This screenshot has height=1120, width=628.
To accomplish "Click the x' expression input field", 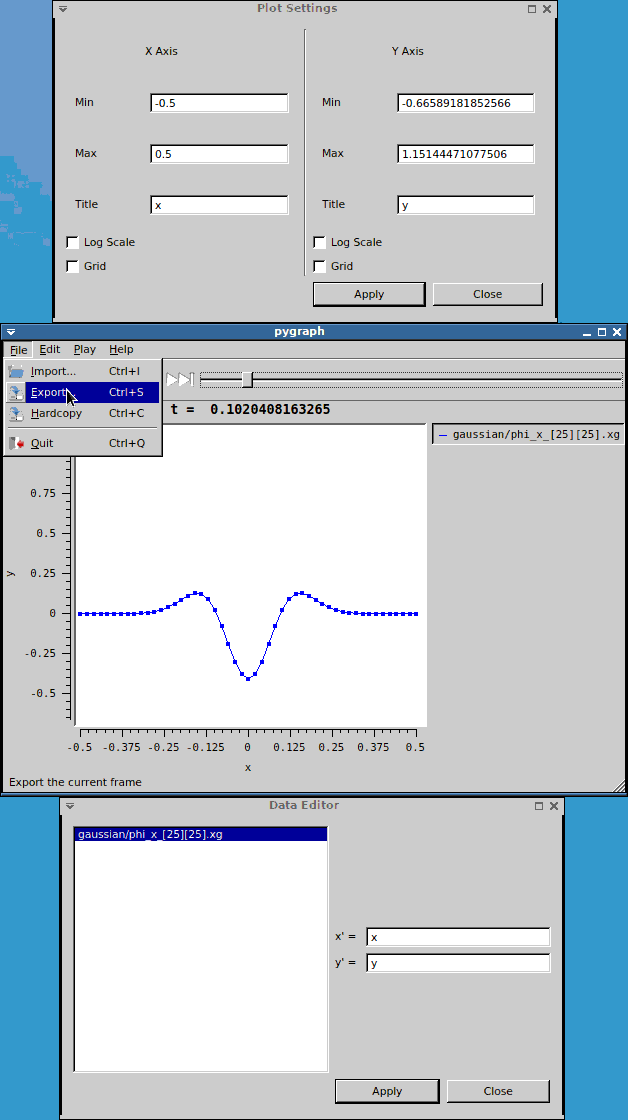I will point(458,937).
